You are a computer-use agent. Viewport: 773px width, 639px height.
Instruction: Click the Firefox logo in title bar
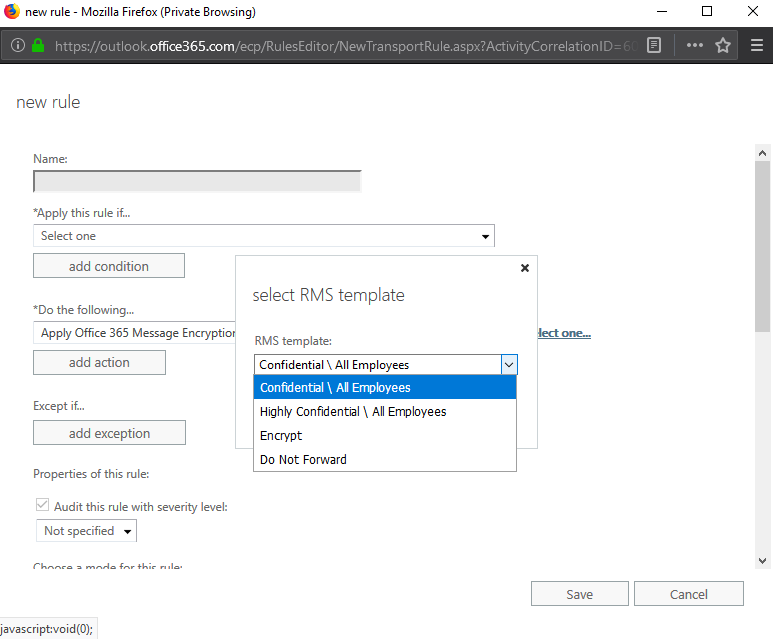tap(11, 11)
